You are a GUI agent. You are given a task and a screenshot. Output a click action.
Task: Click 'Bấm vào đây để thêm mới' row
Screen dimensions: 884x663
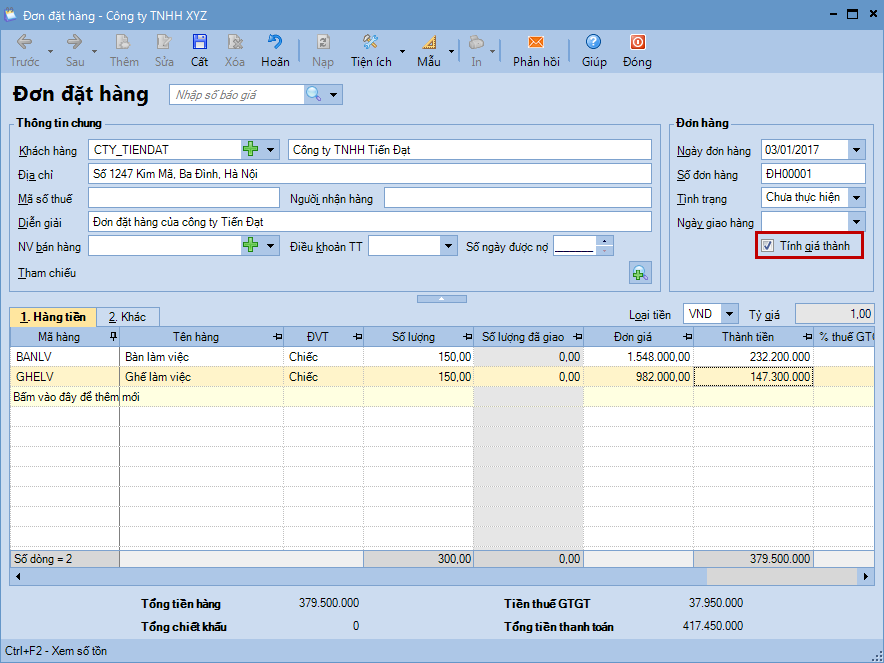(x=77, y=397)
